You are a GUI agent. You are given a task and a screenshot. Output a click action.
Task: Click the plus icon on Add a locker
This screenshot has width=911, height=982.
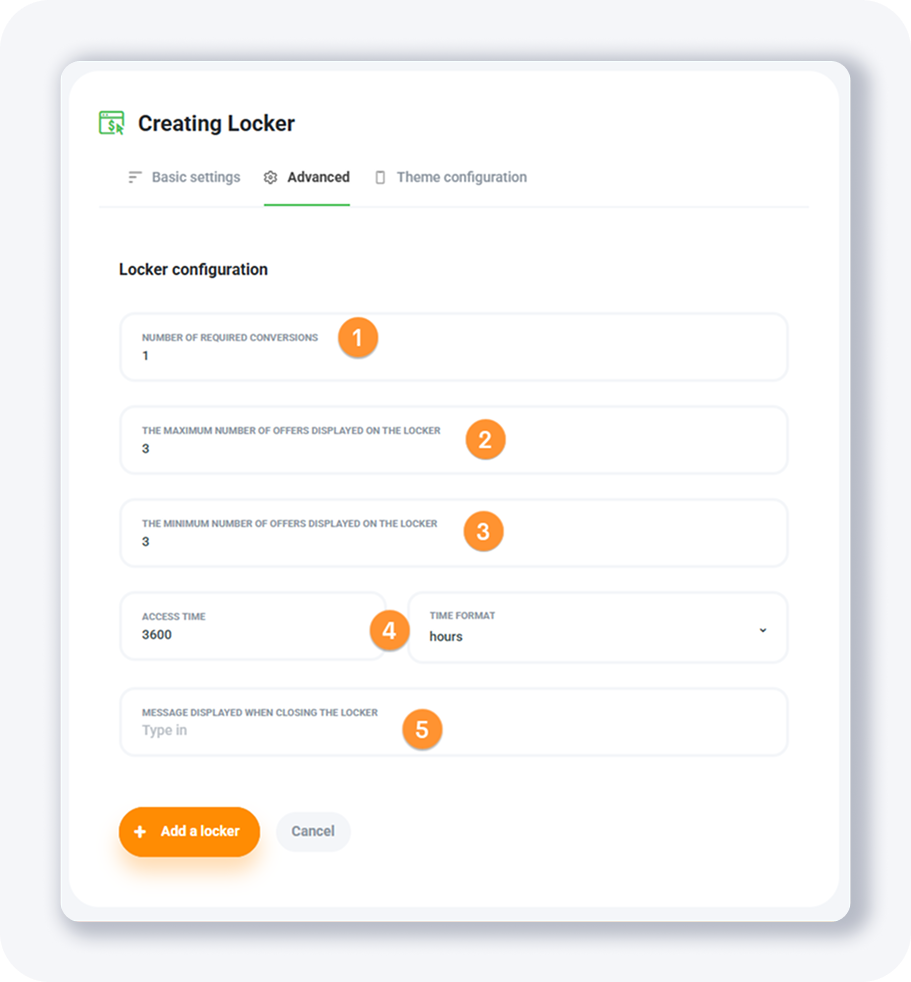click(140, 831)
